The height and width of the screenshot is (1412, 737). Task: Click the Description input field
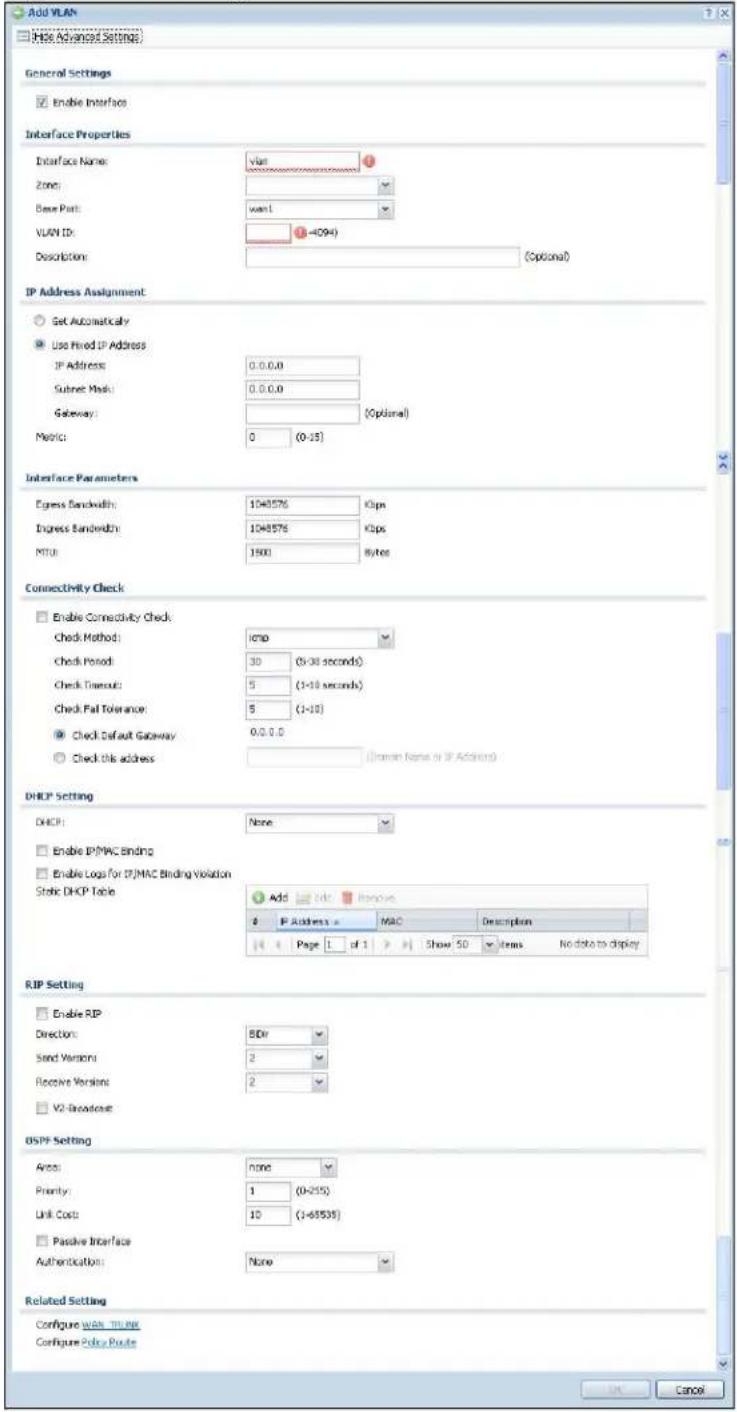[382, 256]
